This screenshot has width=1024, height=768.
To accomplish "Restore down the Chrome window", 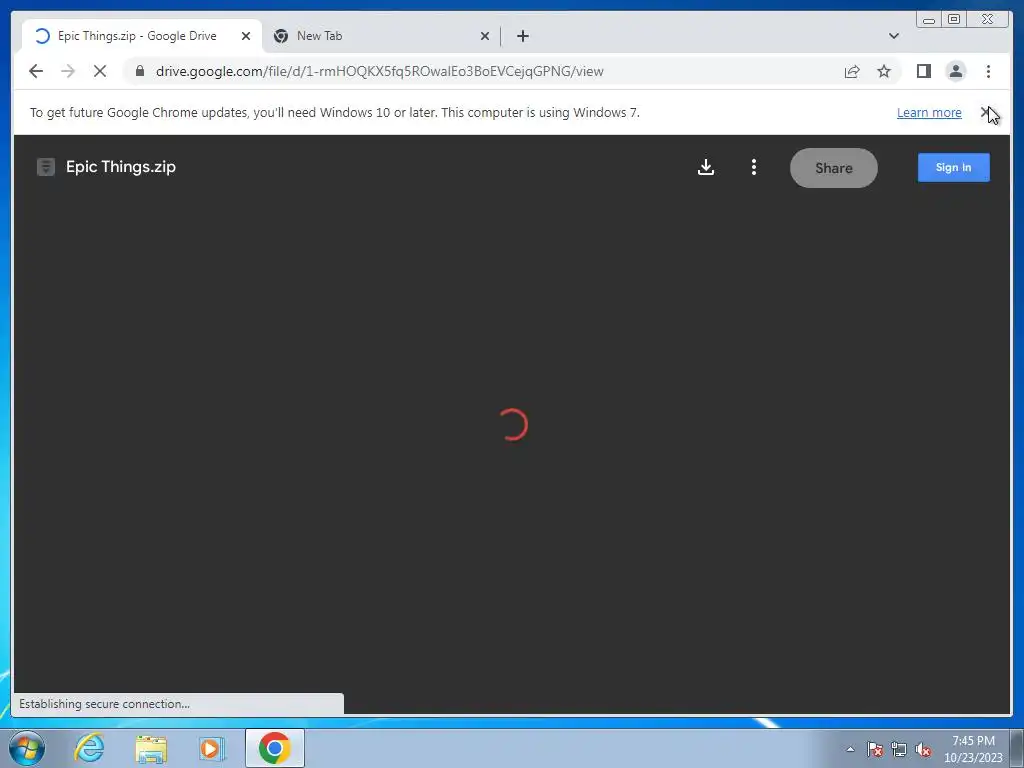I will 953,20.
